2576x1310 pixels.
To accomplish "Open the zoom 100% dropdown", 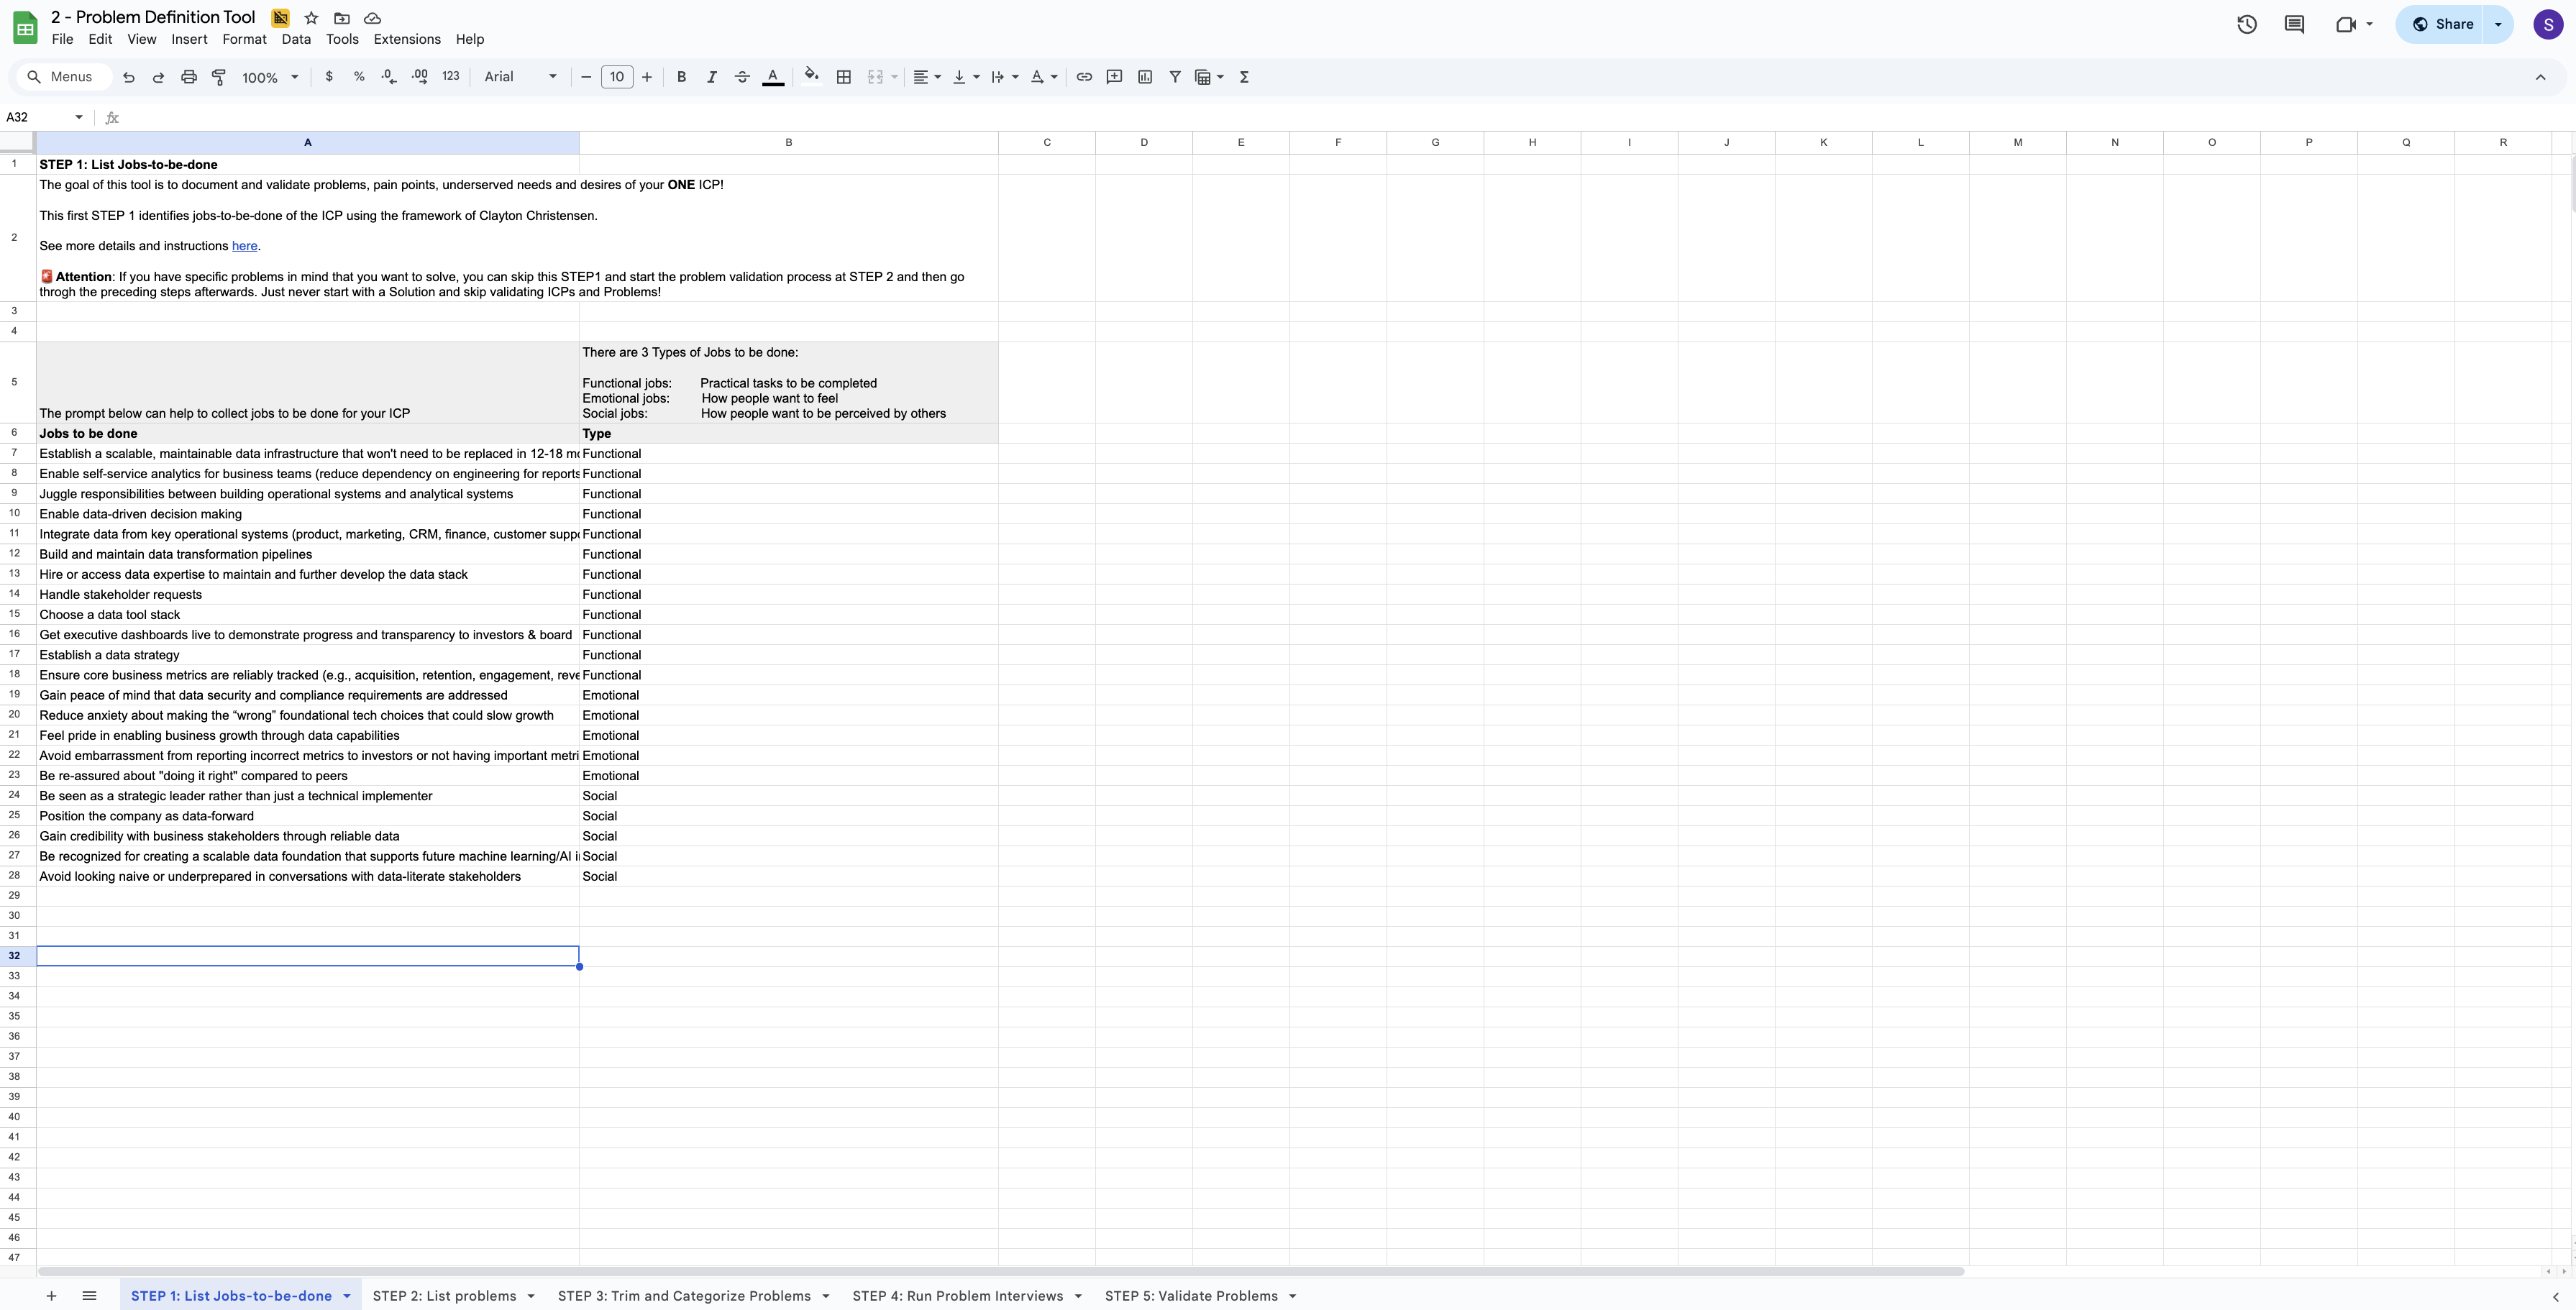I will click(x=270, y=77).
